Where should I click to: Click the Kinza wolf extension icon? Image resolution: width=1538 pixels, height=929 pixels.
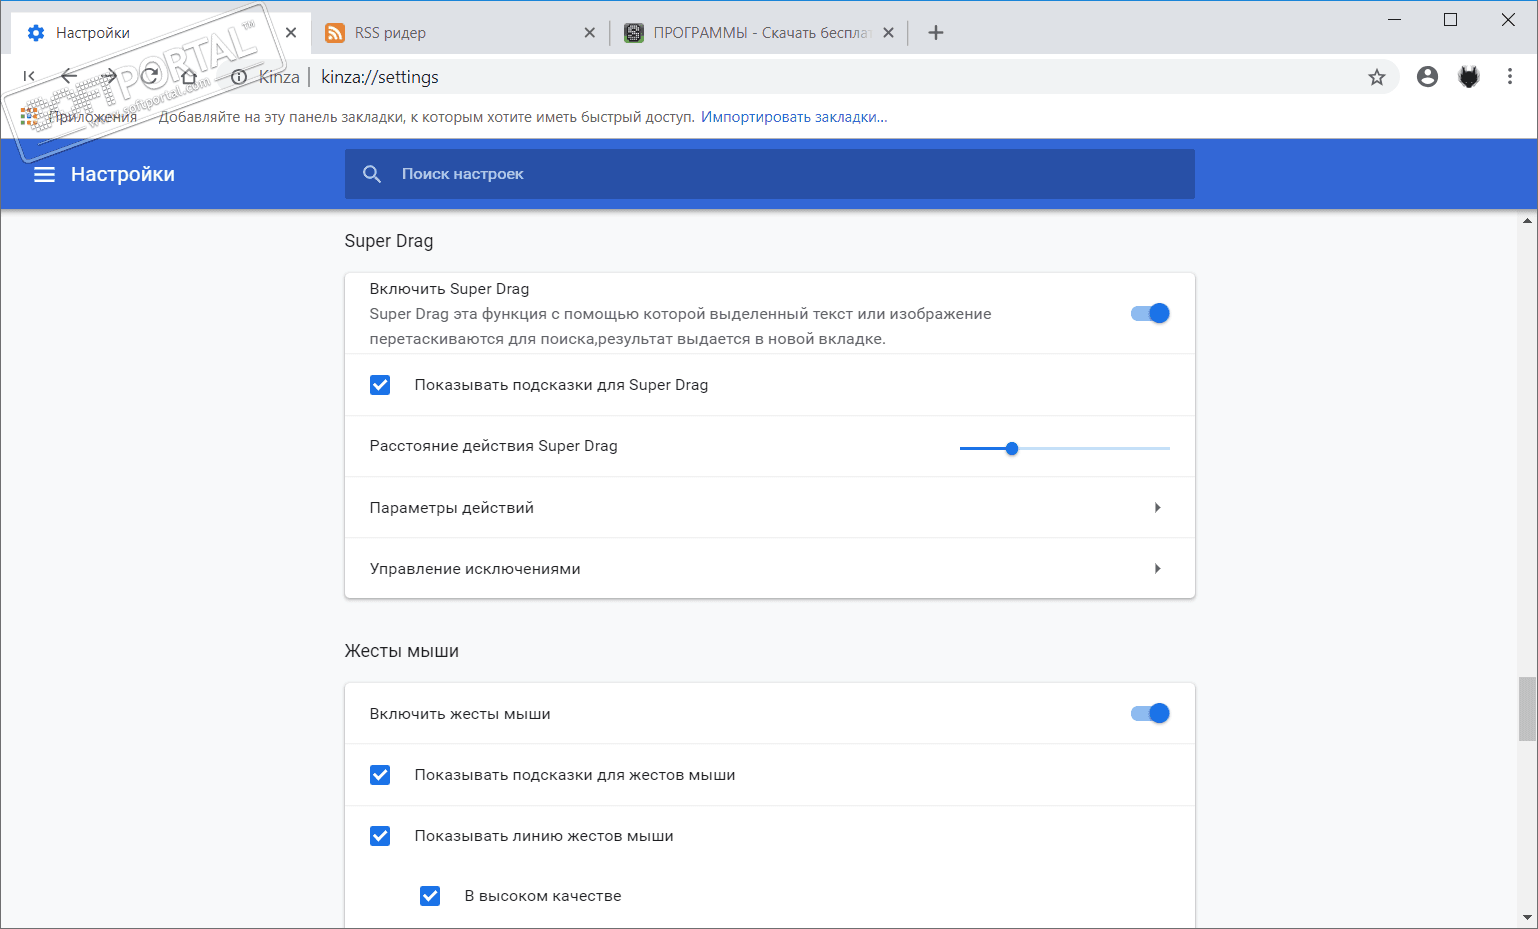coord(1468,77)
